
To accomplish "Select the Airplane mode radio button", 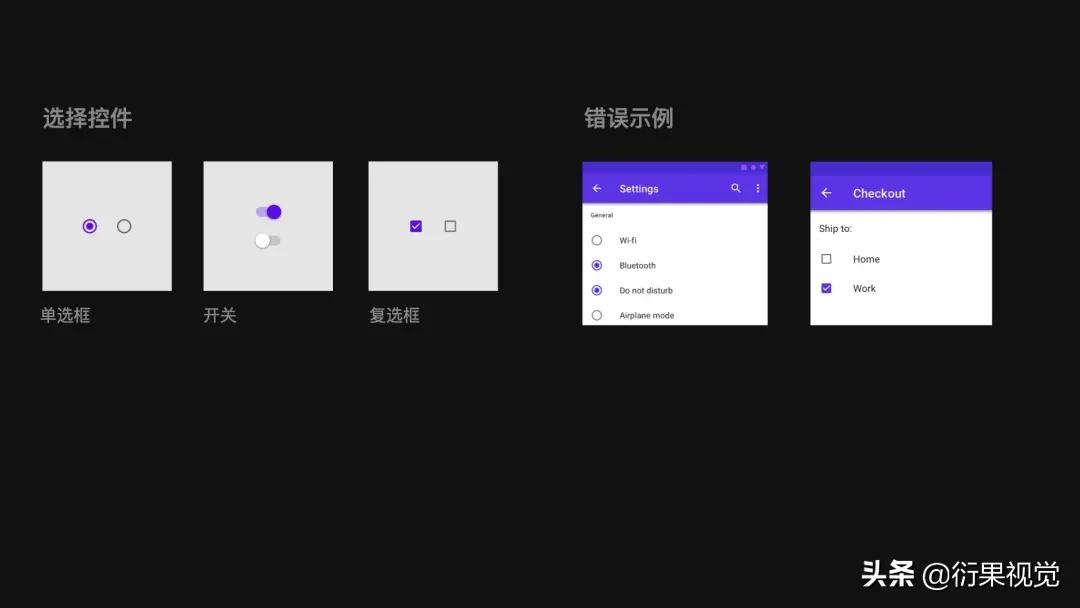I will click(596, 314).
